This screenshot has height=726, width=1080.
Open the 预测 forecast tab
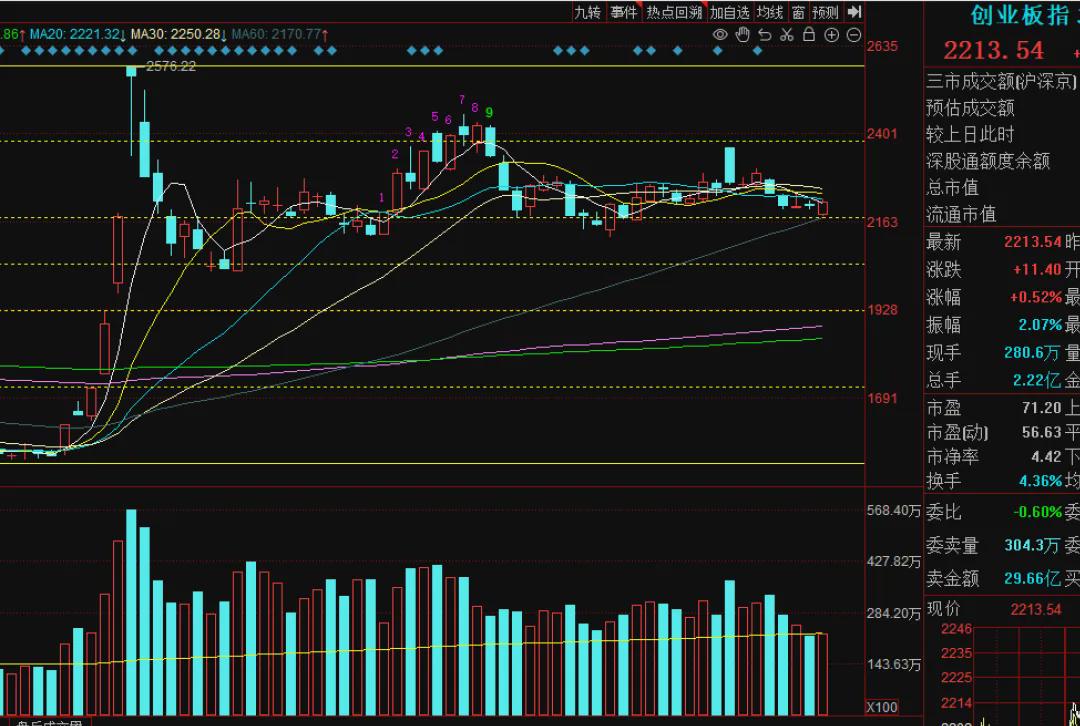point(825,12)
